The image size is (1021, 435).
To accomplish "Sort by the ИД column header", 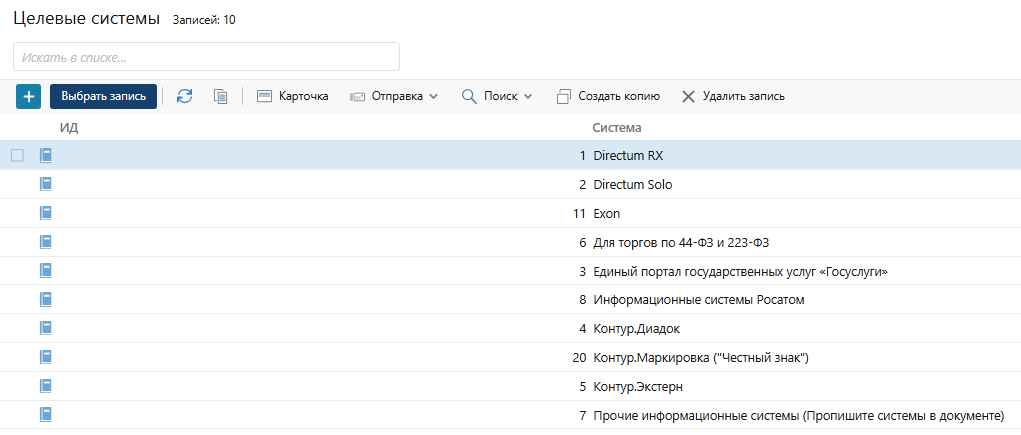I will tap(68, 128).
